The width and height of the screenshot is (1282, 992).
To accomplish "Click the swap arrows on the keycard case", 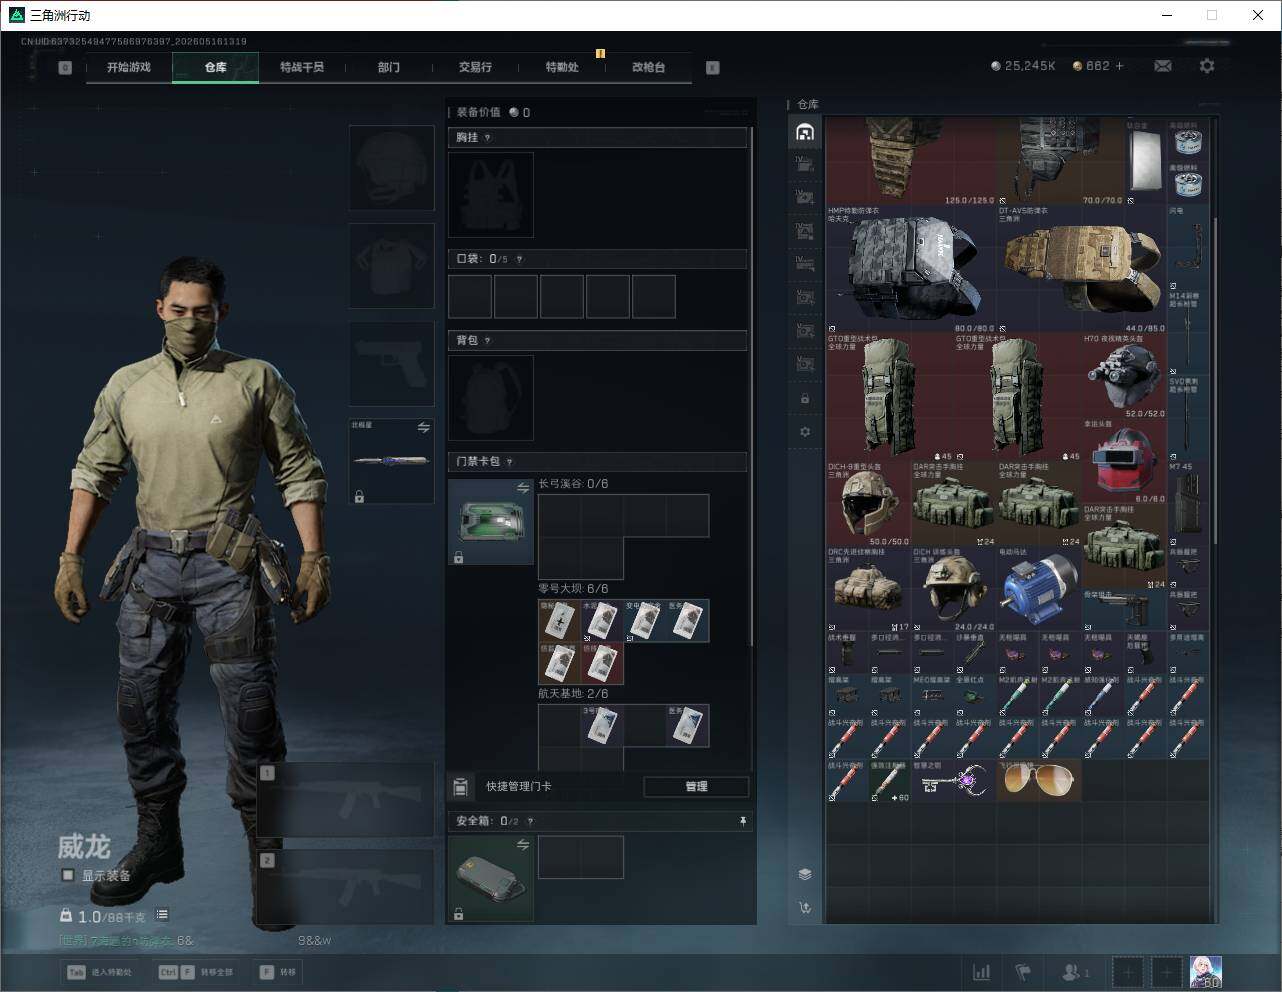I will [x=522, y=488].
